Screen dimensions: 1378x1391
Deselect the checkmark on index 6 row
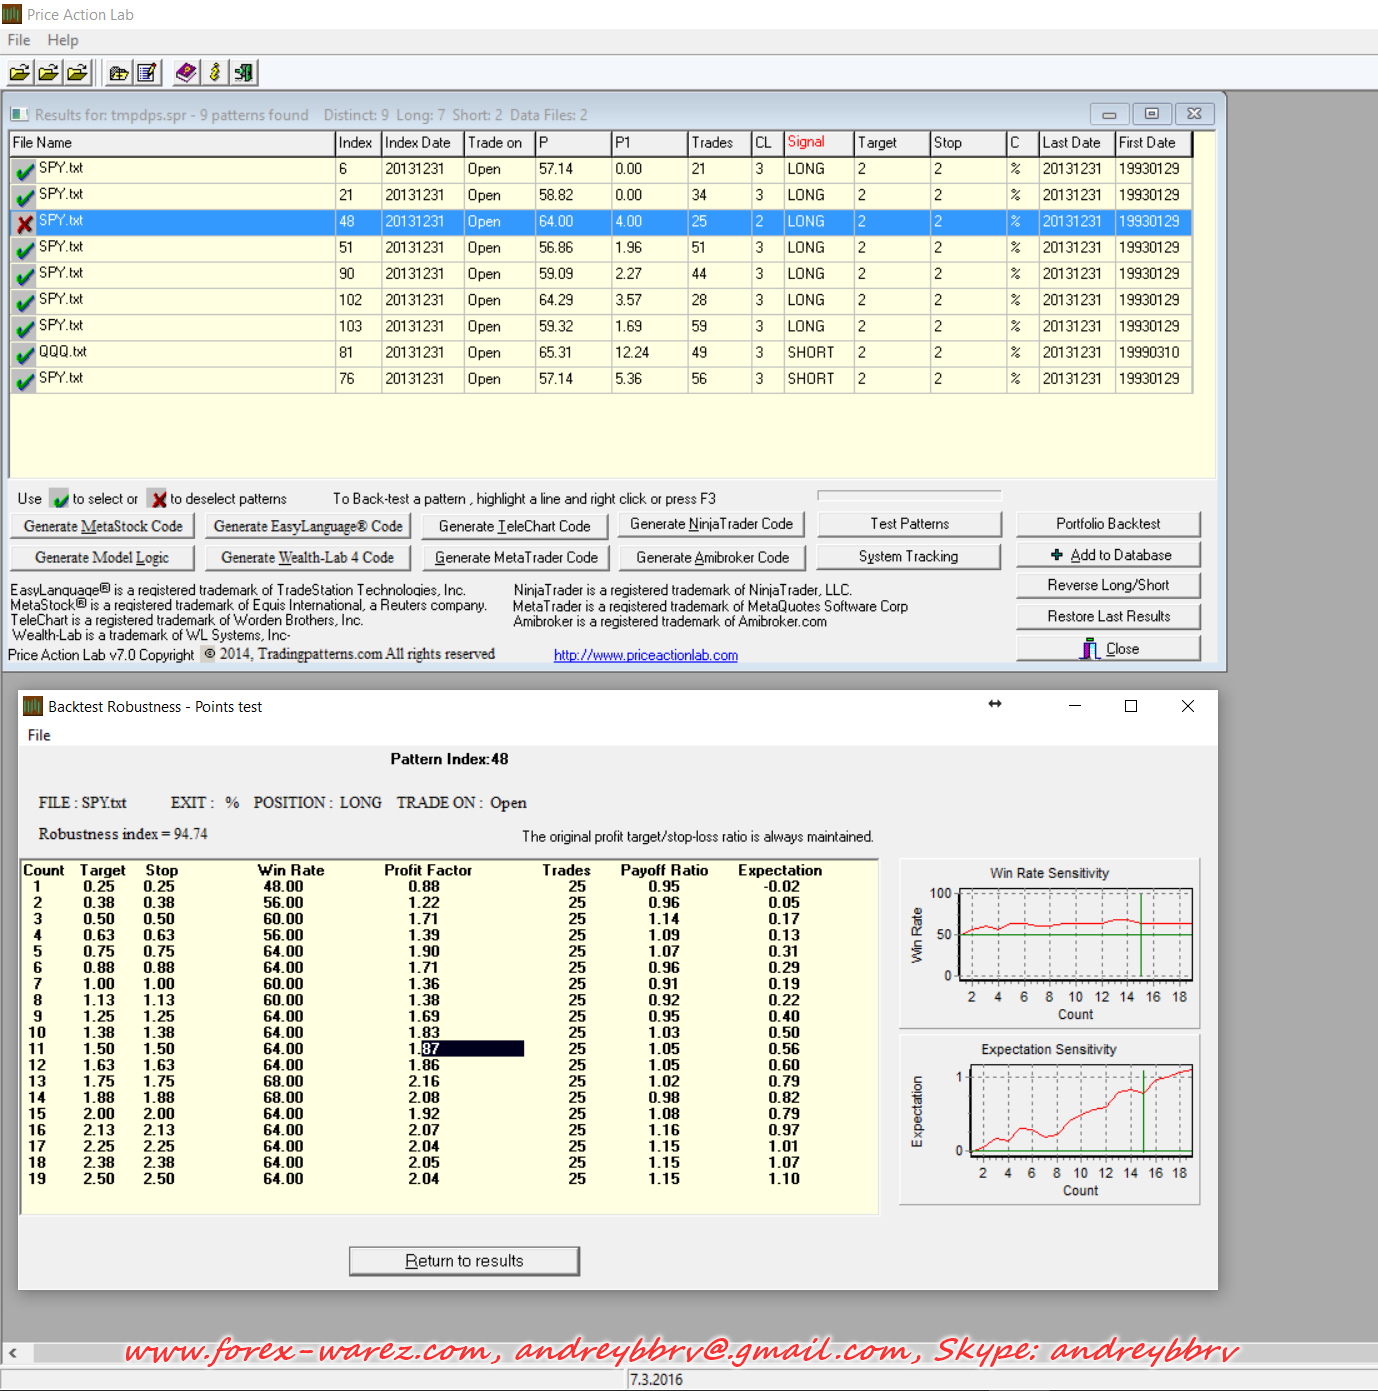pyautogui.click(x=25, y=171)
